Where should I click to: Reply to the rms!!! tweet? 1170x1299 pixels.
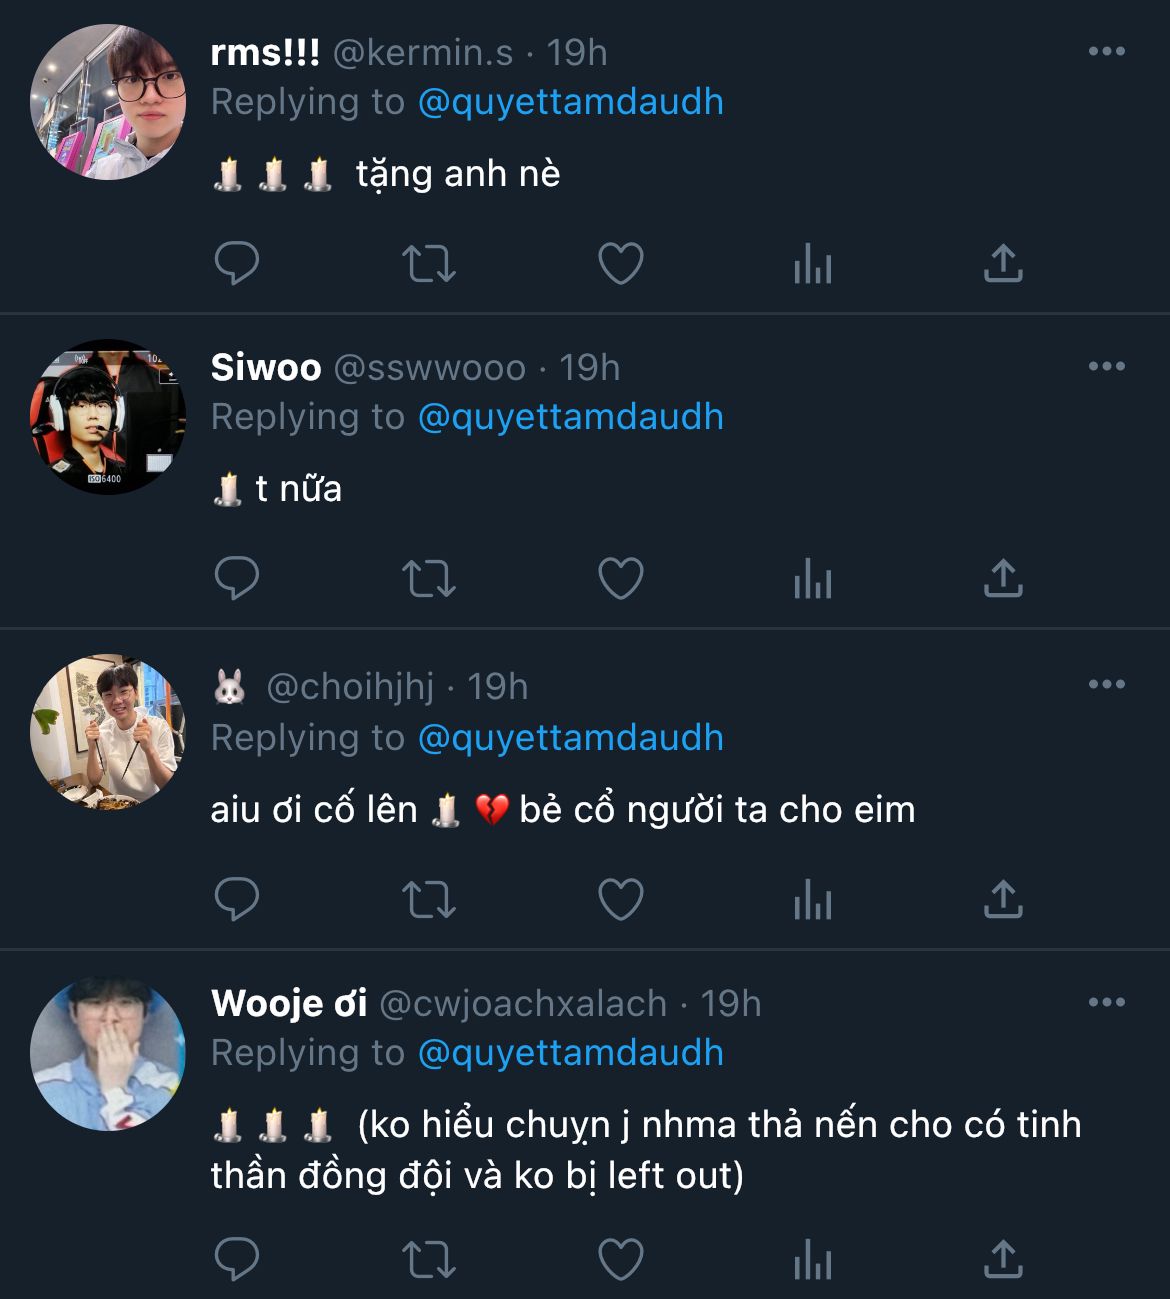click(237, 263)
